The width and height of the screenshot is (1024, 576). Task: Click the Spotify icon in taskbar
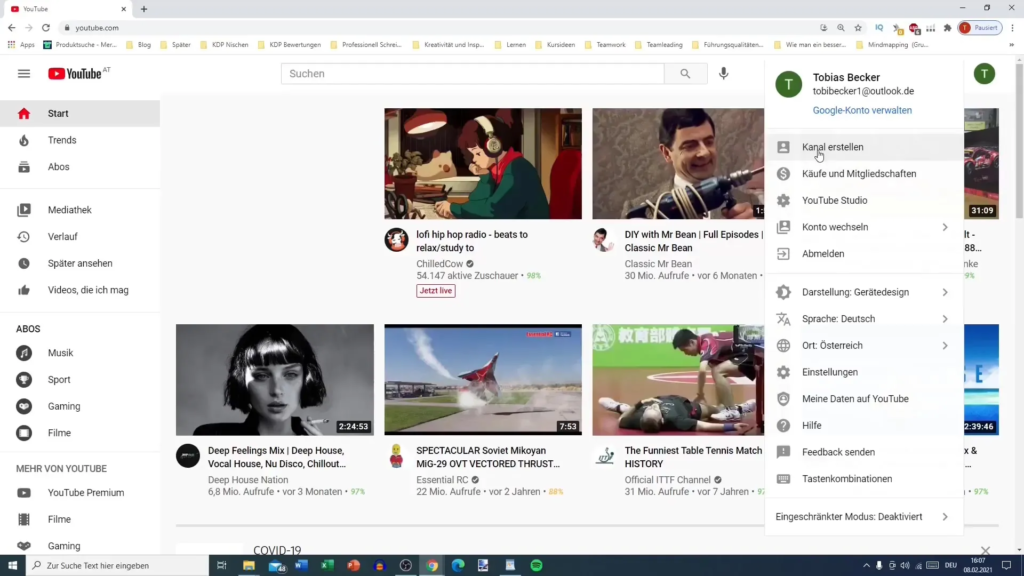point(536,566)
